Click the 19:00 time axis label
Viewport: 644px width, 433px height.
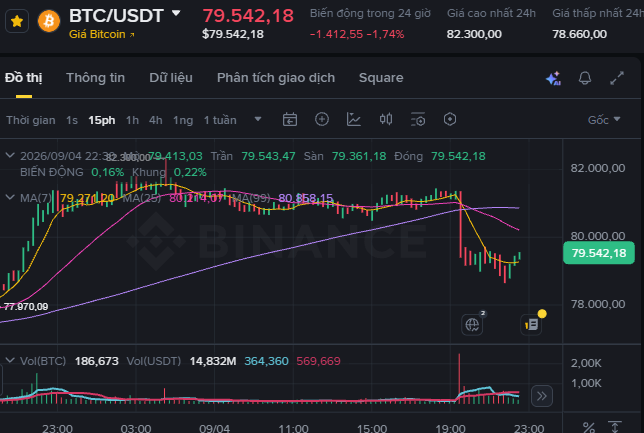click(x=450, y=428)
